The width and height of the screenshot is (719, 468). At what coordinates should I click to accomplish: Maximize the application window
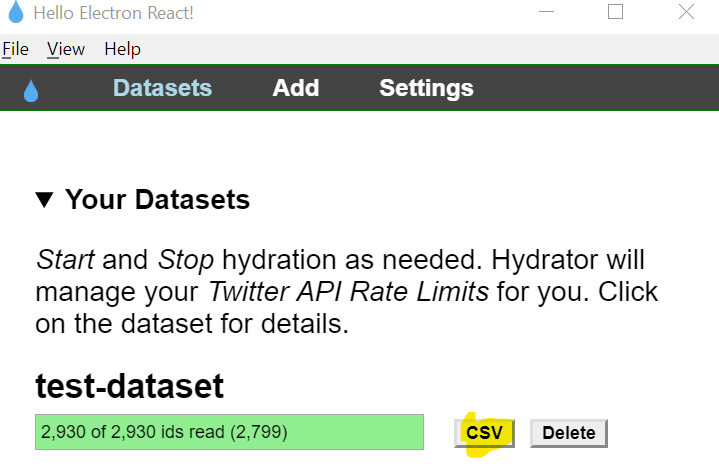point(615,13)
